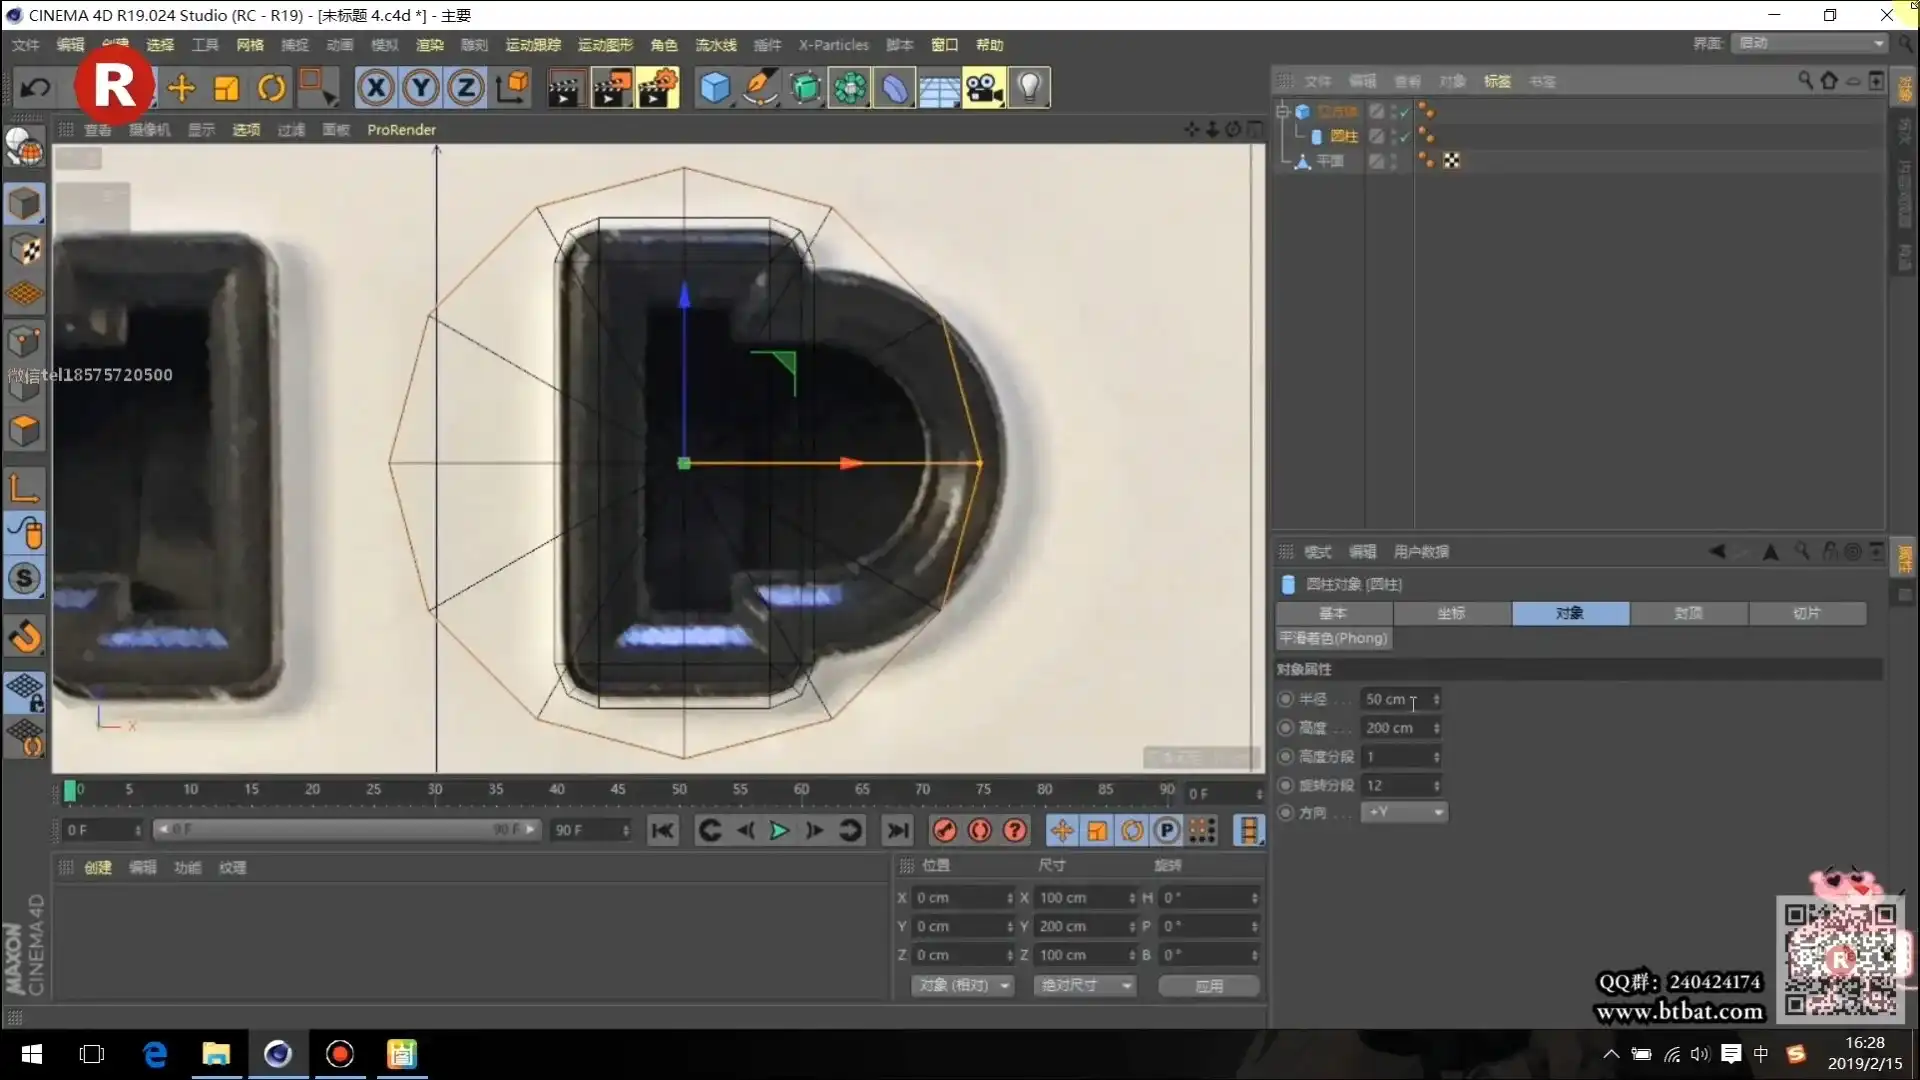1920x1080 pixels.
Task: Click the pen/spline drawing icon
Action: click(x=760, y=87)
